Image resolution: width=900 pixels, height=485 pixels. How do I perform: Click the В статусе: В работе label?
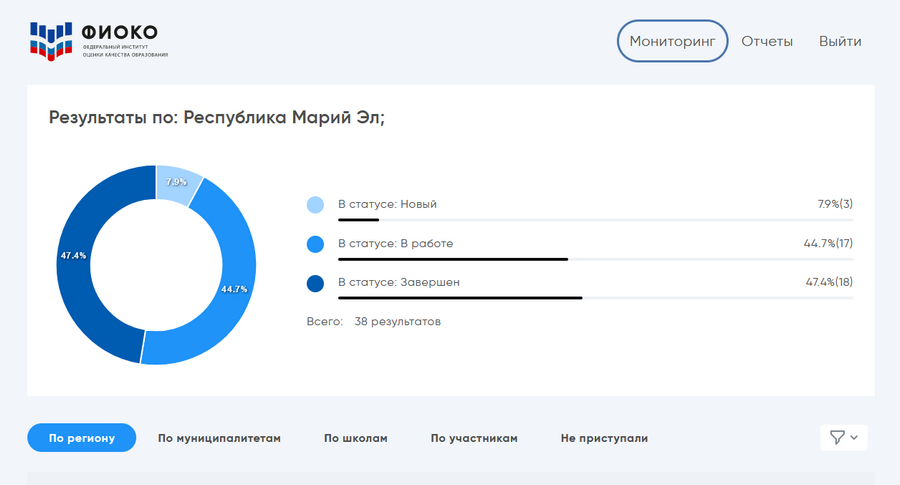[395, 244]
